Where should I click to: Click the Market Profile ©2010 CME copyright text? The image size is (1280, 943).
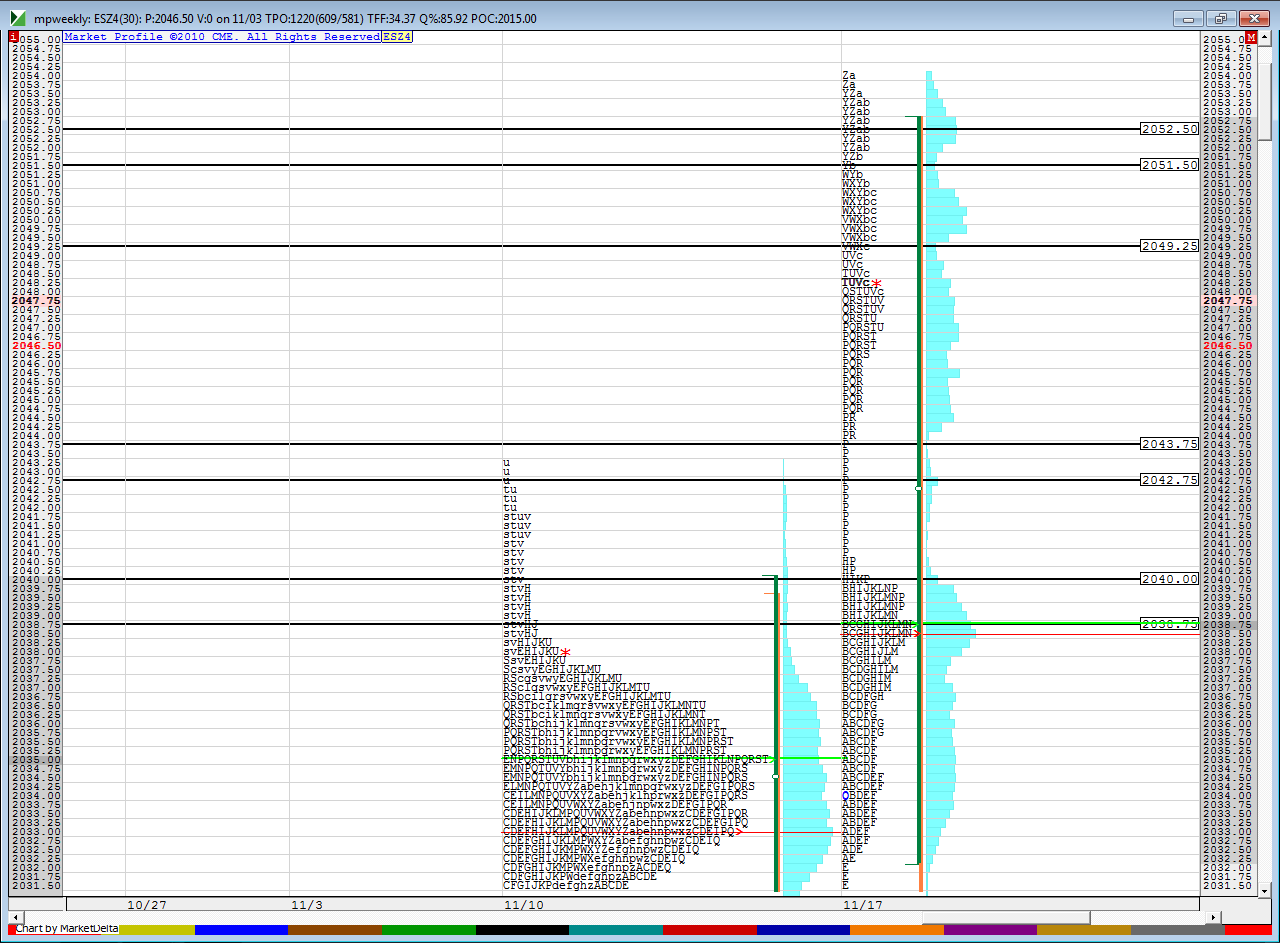222,36
